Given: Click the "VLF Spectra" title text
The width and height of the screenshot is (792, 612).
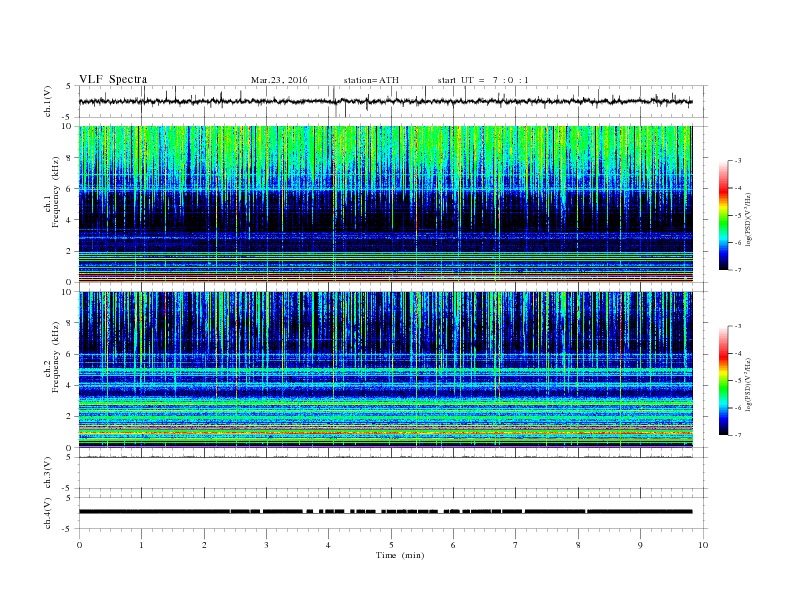Looking at the screenshot, I should [113, 79].
